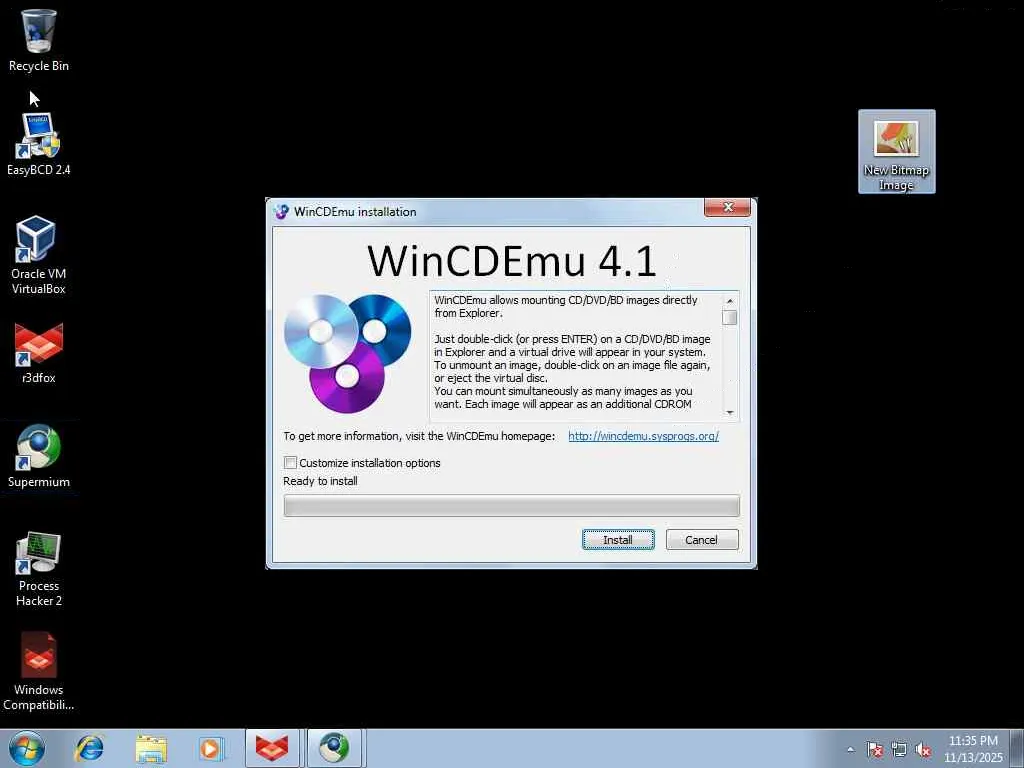Open the network tray icon
The image size is (1024, 768).
click(899, 750)
